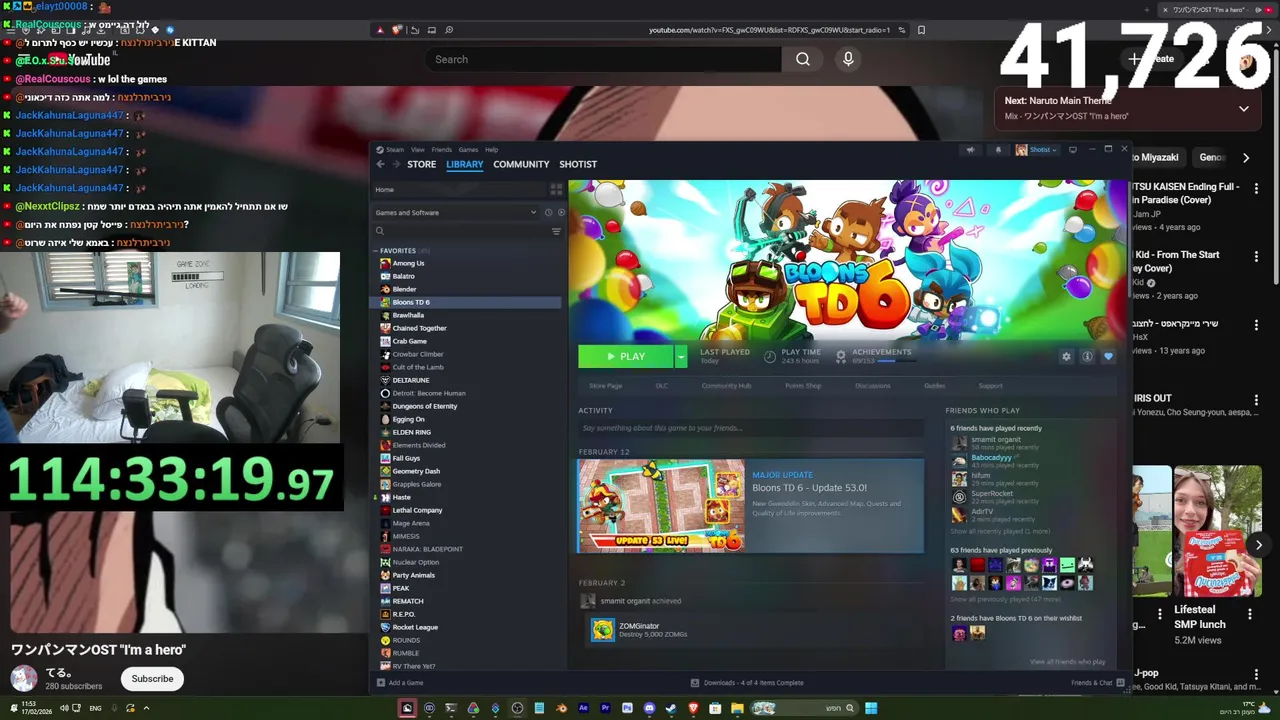Viewport: 1280px width, 720px height.
Task: Expand the YouTube Next up queue chevron
Action: (x=1243, y=108)
